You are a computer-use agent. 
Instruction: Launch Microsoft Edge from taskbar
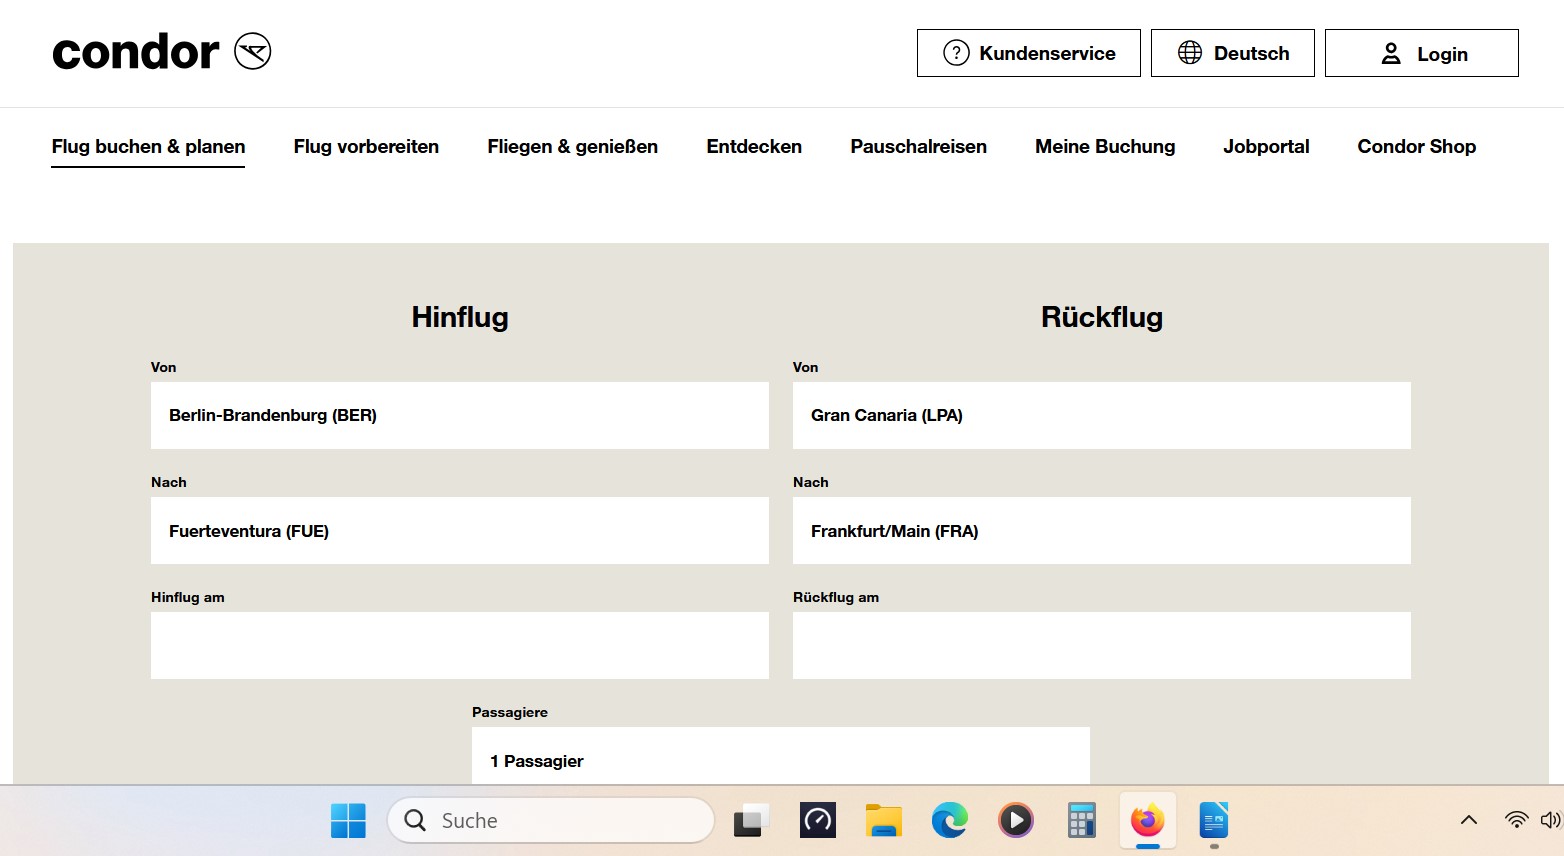coord(949,821)
